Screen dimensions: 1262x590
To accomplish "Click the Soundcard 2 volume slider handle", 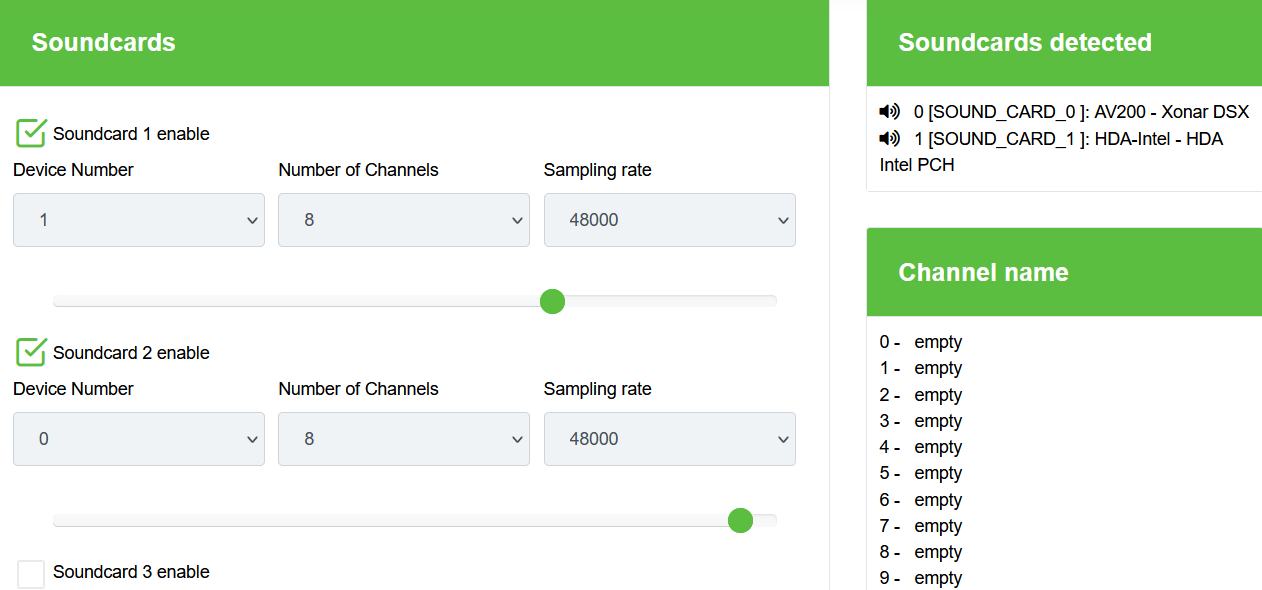I will tap(740, 520).
